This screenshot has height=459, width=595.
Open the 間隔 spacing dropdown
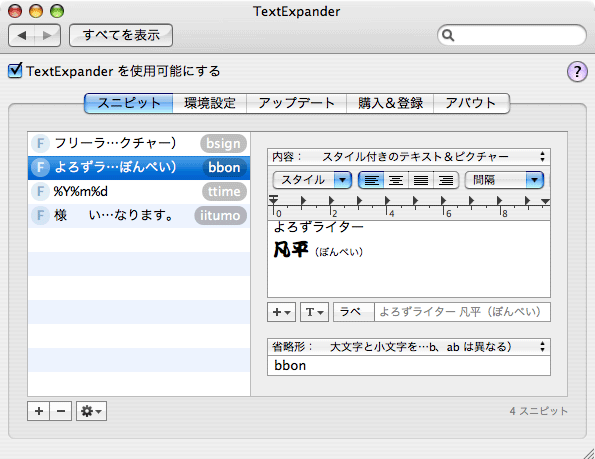504,180
